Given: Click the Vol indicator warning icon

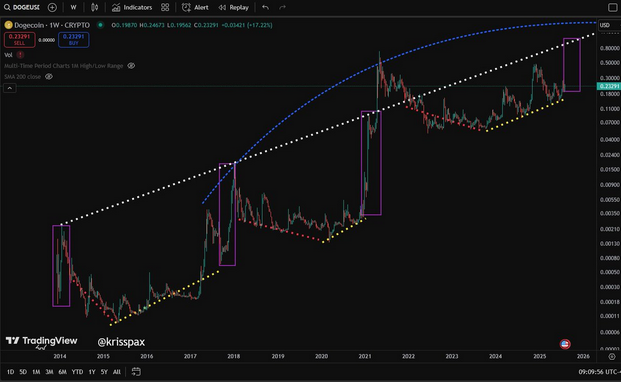Looking at the screenshot, I should click(20, 55).
